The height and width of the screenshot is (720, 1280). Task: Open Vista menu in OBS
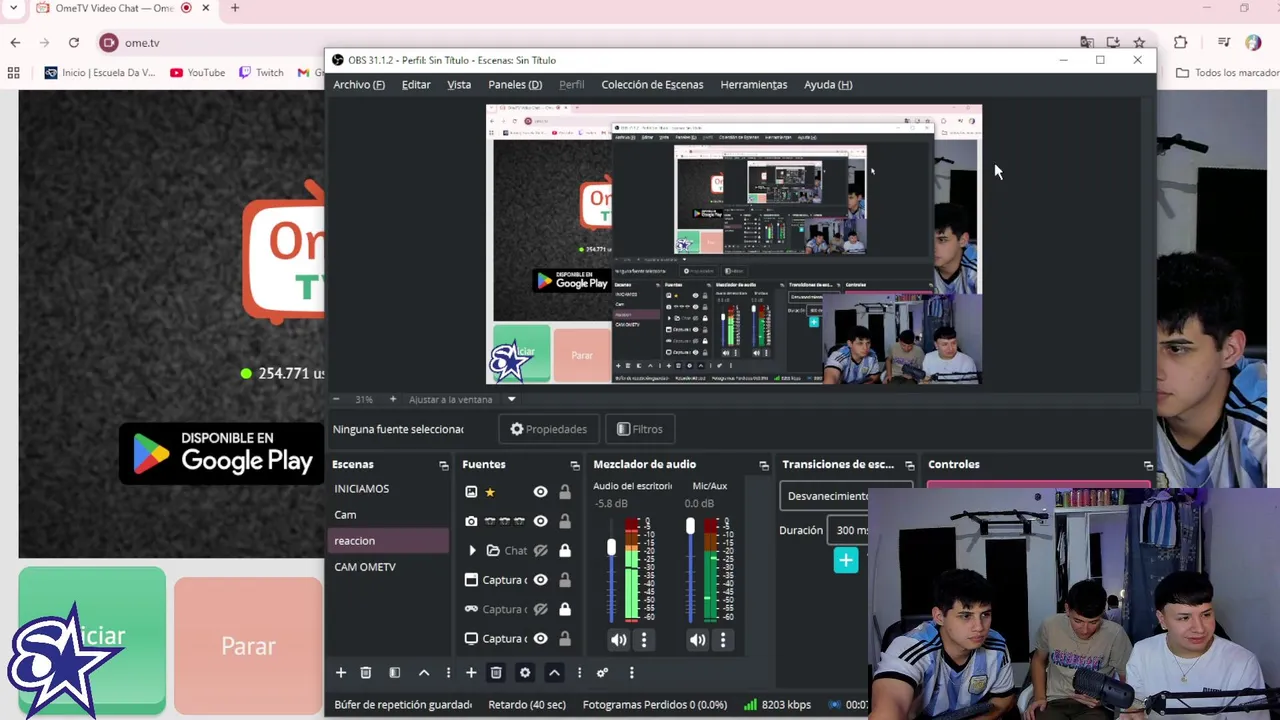tap(459, 85)
